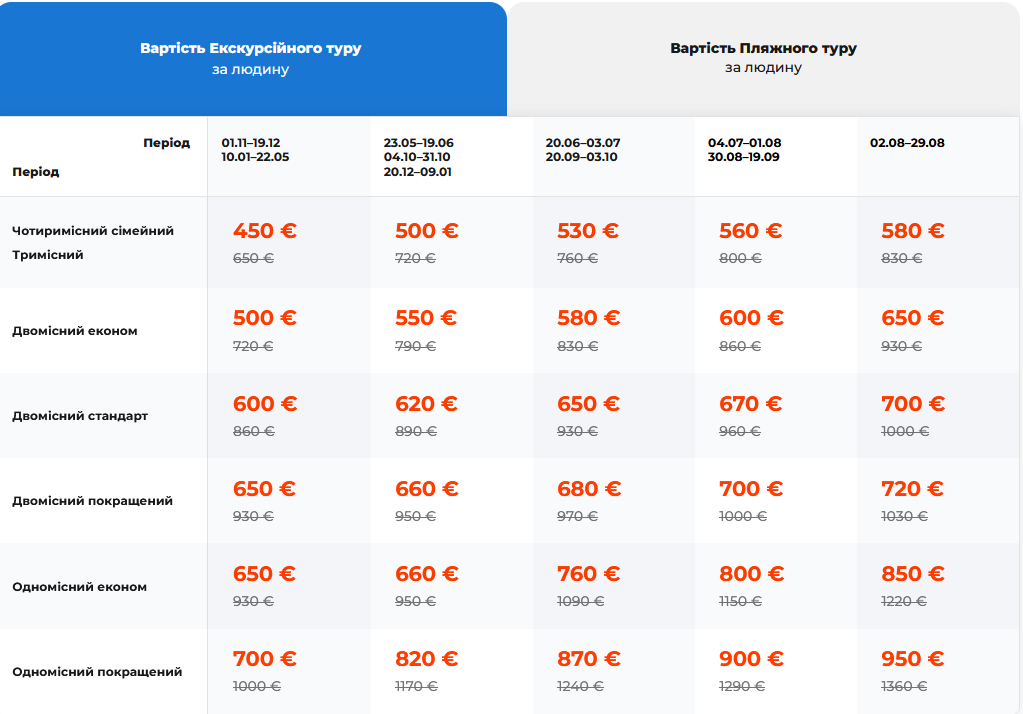Click the Одномісний покращений row label

coord(97,672)
